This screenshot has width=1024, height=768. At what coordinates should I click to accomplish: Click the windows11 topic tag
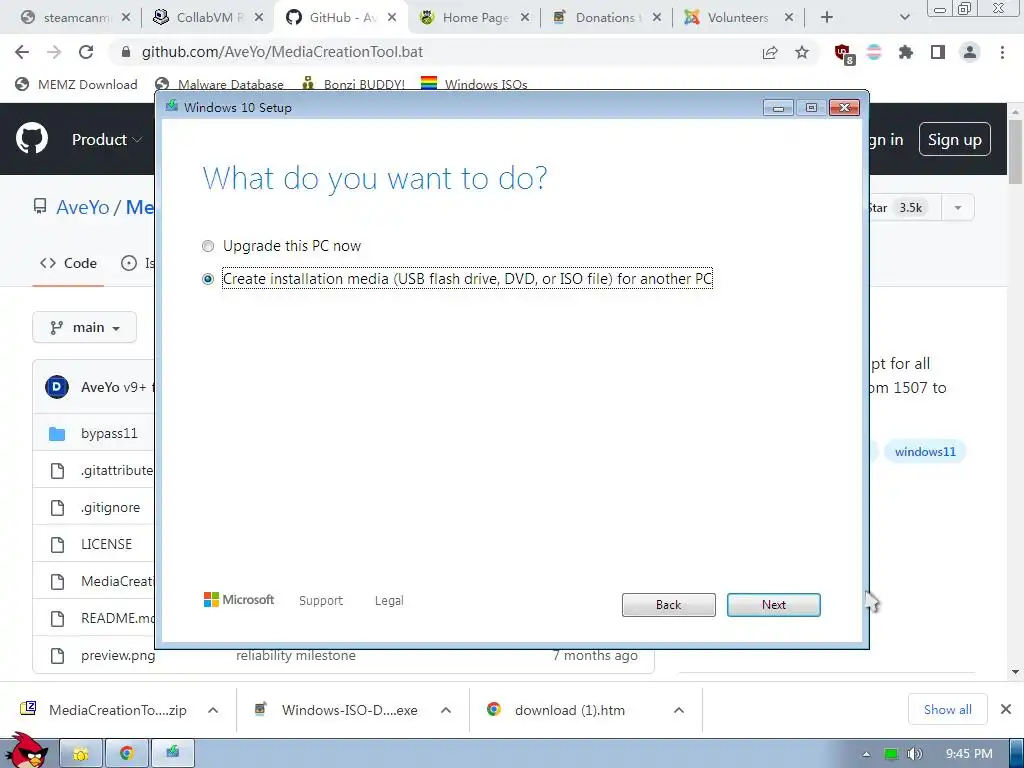click(925, 452)
